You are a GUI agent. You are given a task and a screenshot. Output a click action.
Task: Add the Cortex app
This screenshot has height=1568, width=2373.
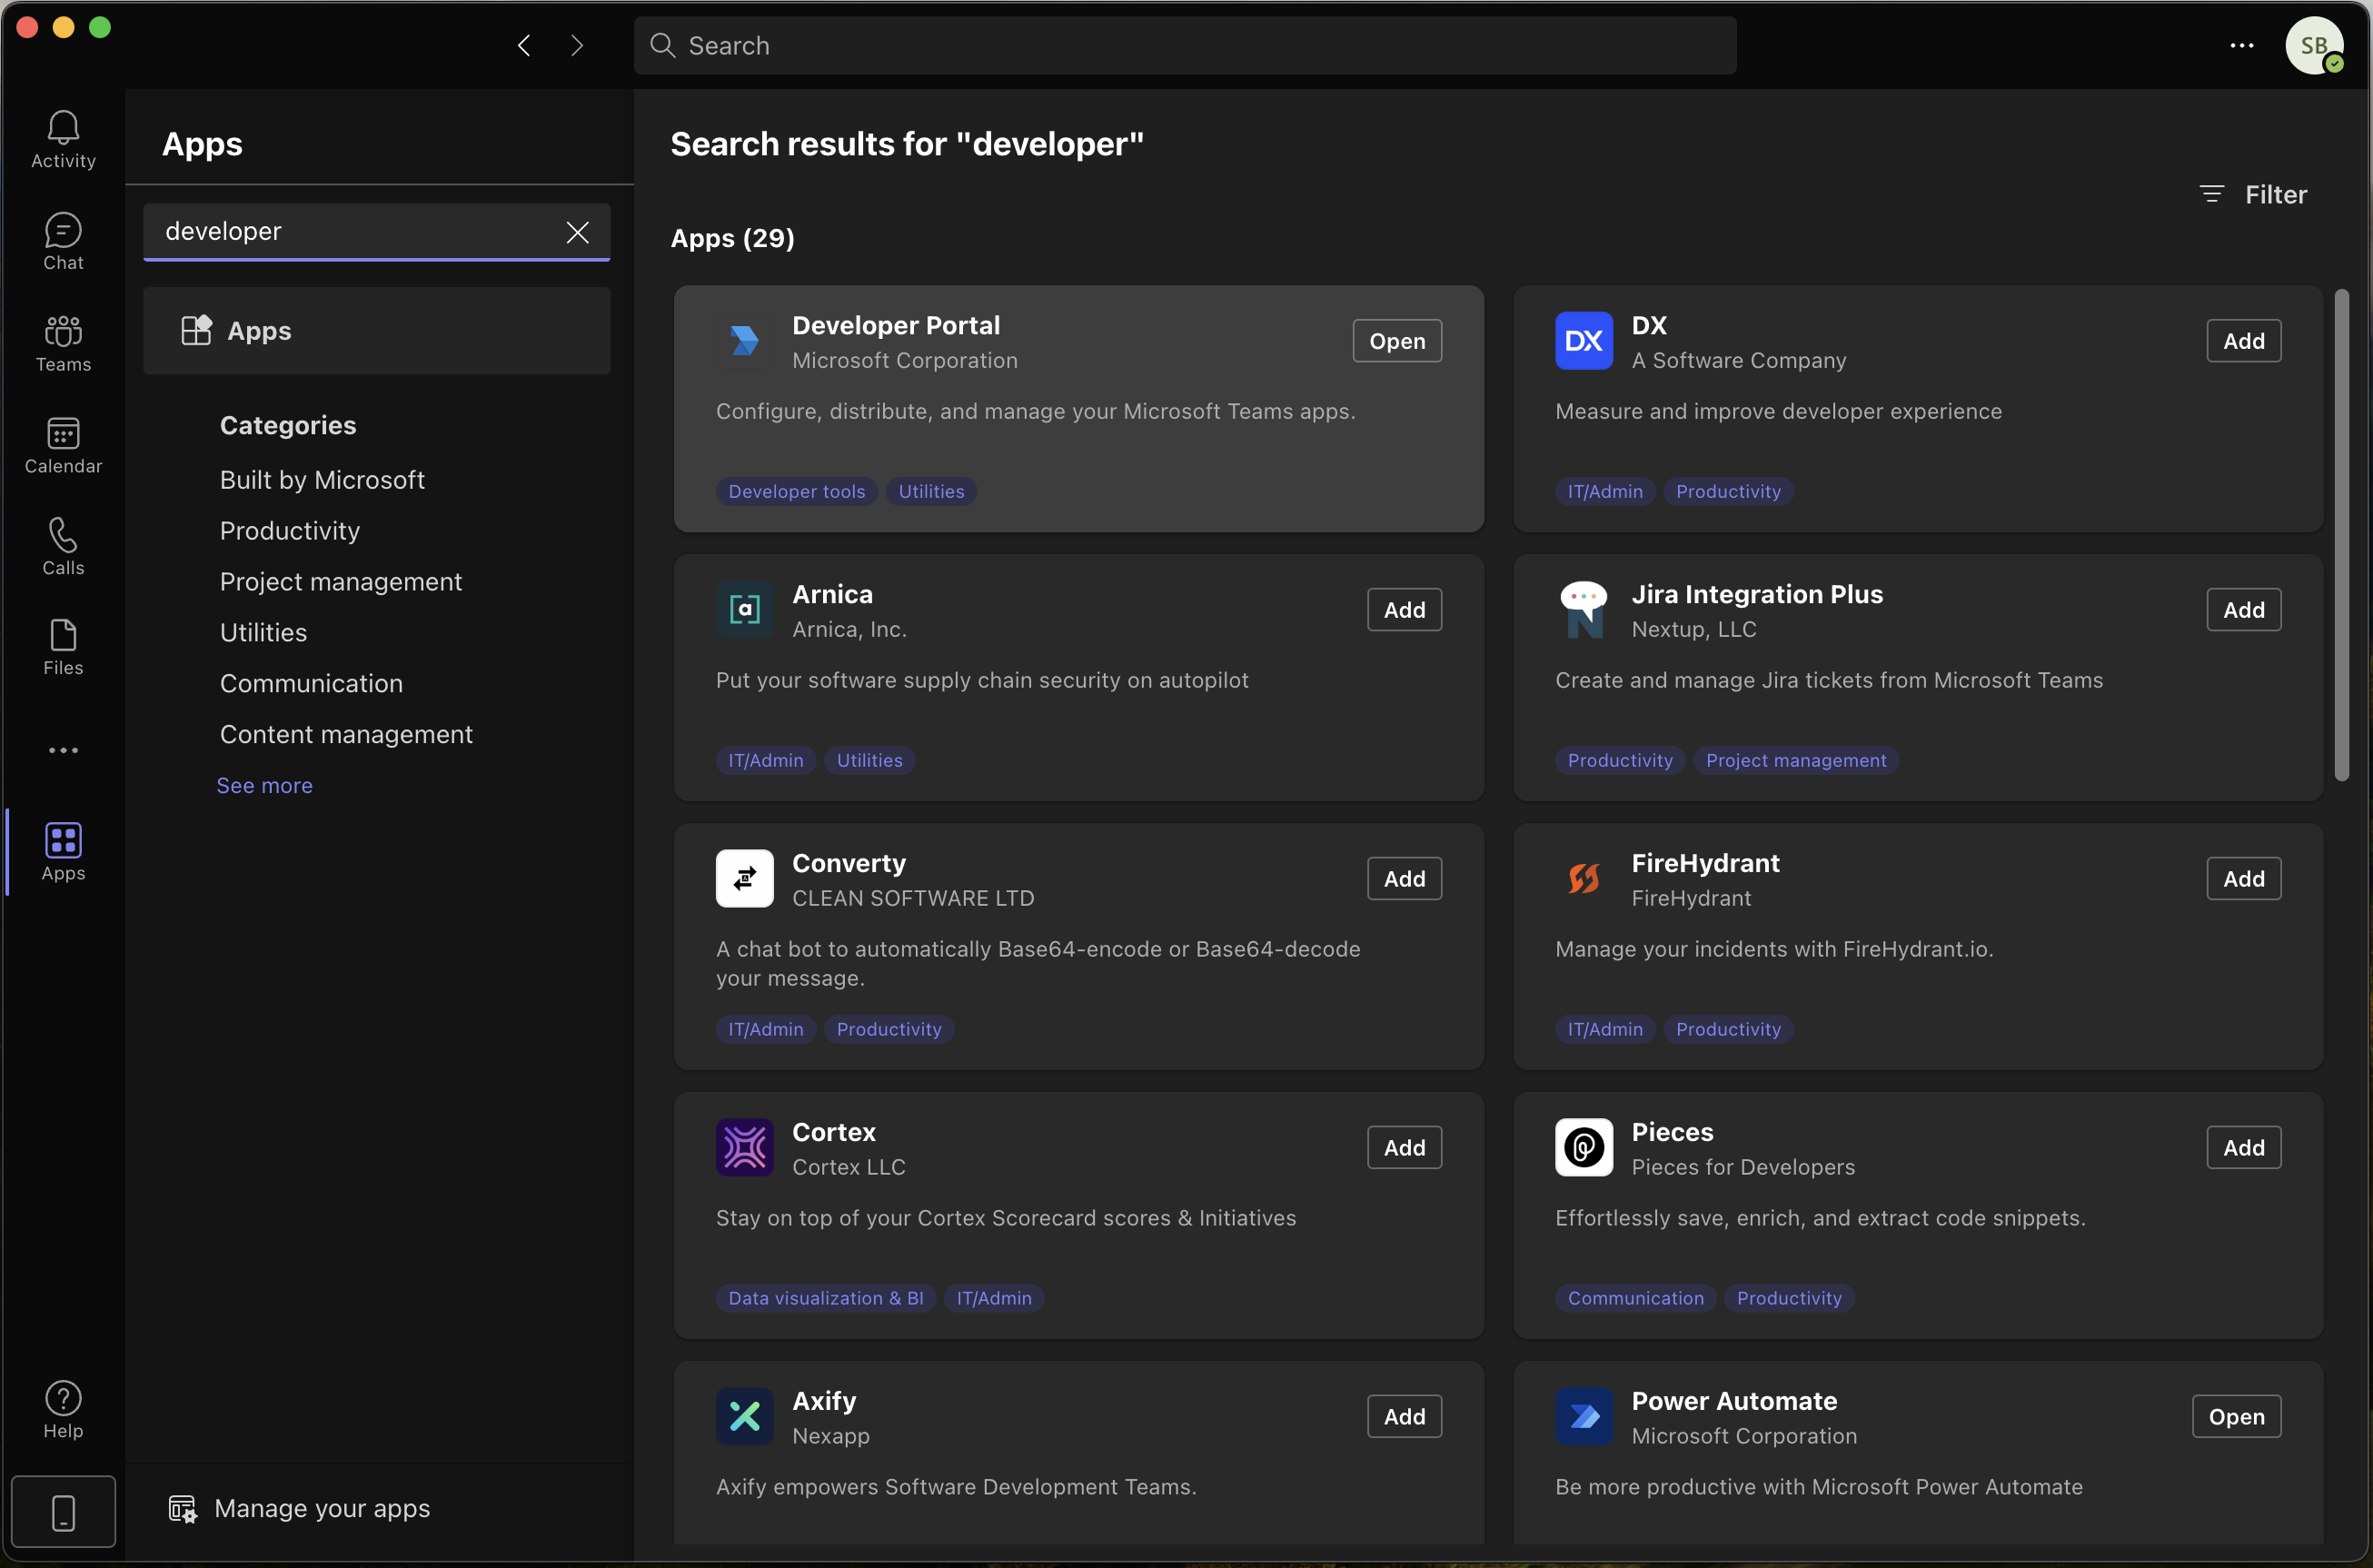pos(1405,1148)
